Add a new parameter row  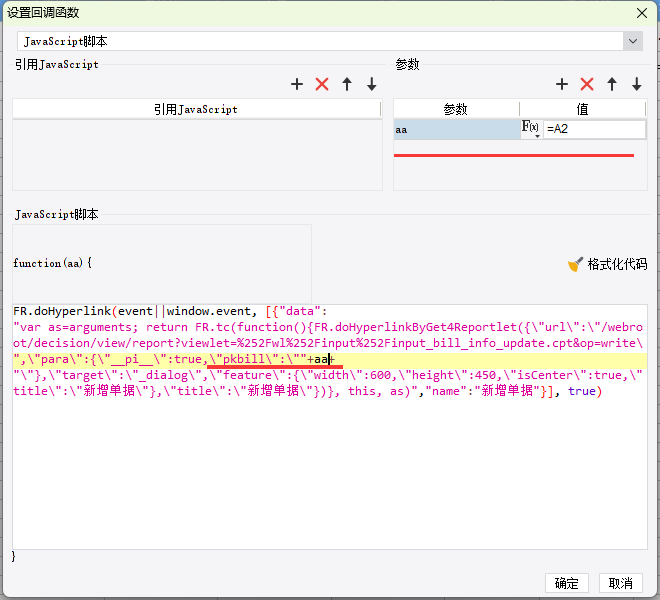coord(562,84)
